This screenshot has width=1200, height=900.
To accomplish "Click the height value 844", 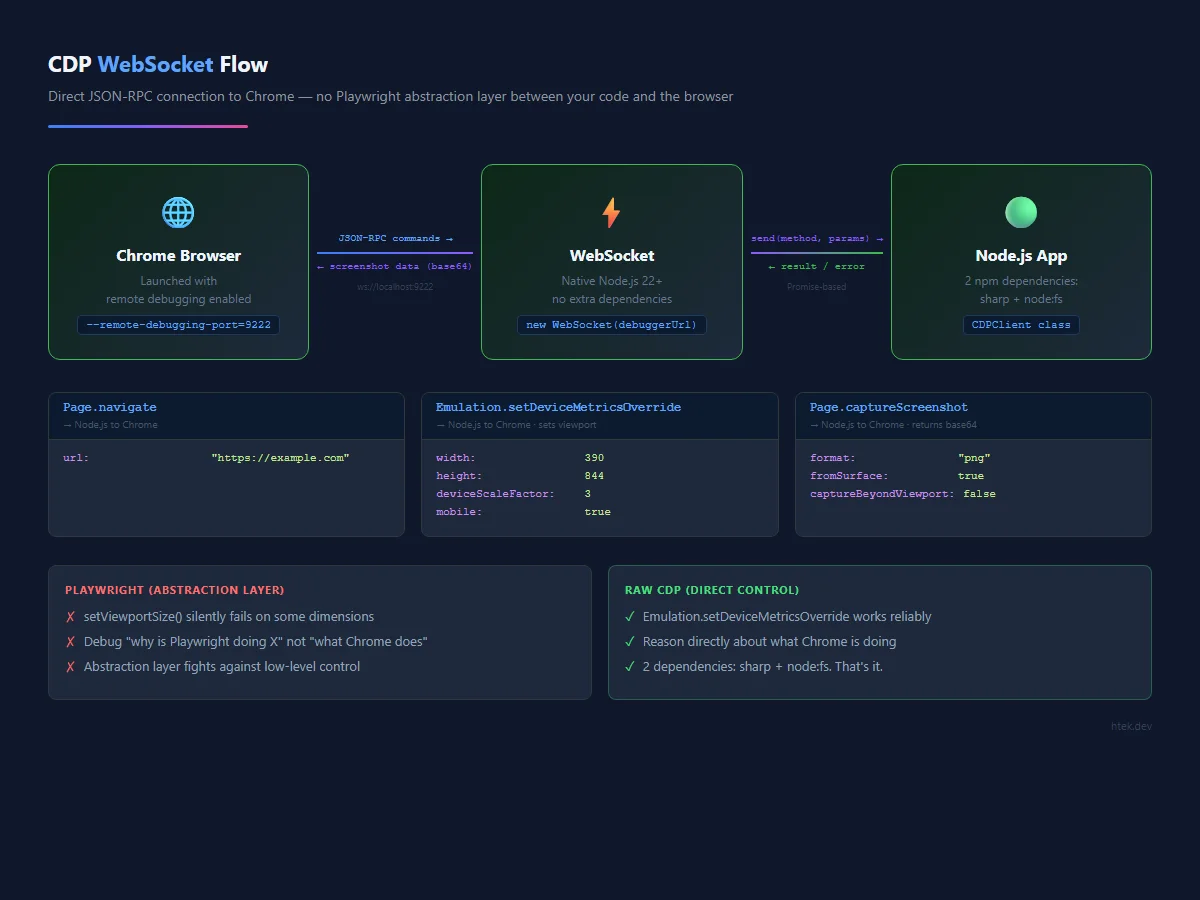I will pyautogui.click(x=594, y=476).
